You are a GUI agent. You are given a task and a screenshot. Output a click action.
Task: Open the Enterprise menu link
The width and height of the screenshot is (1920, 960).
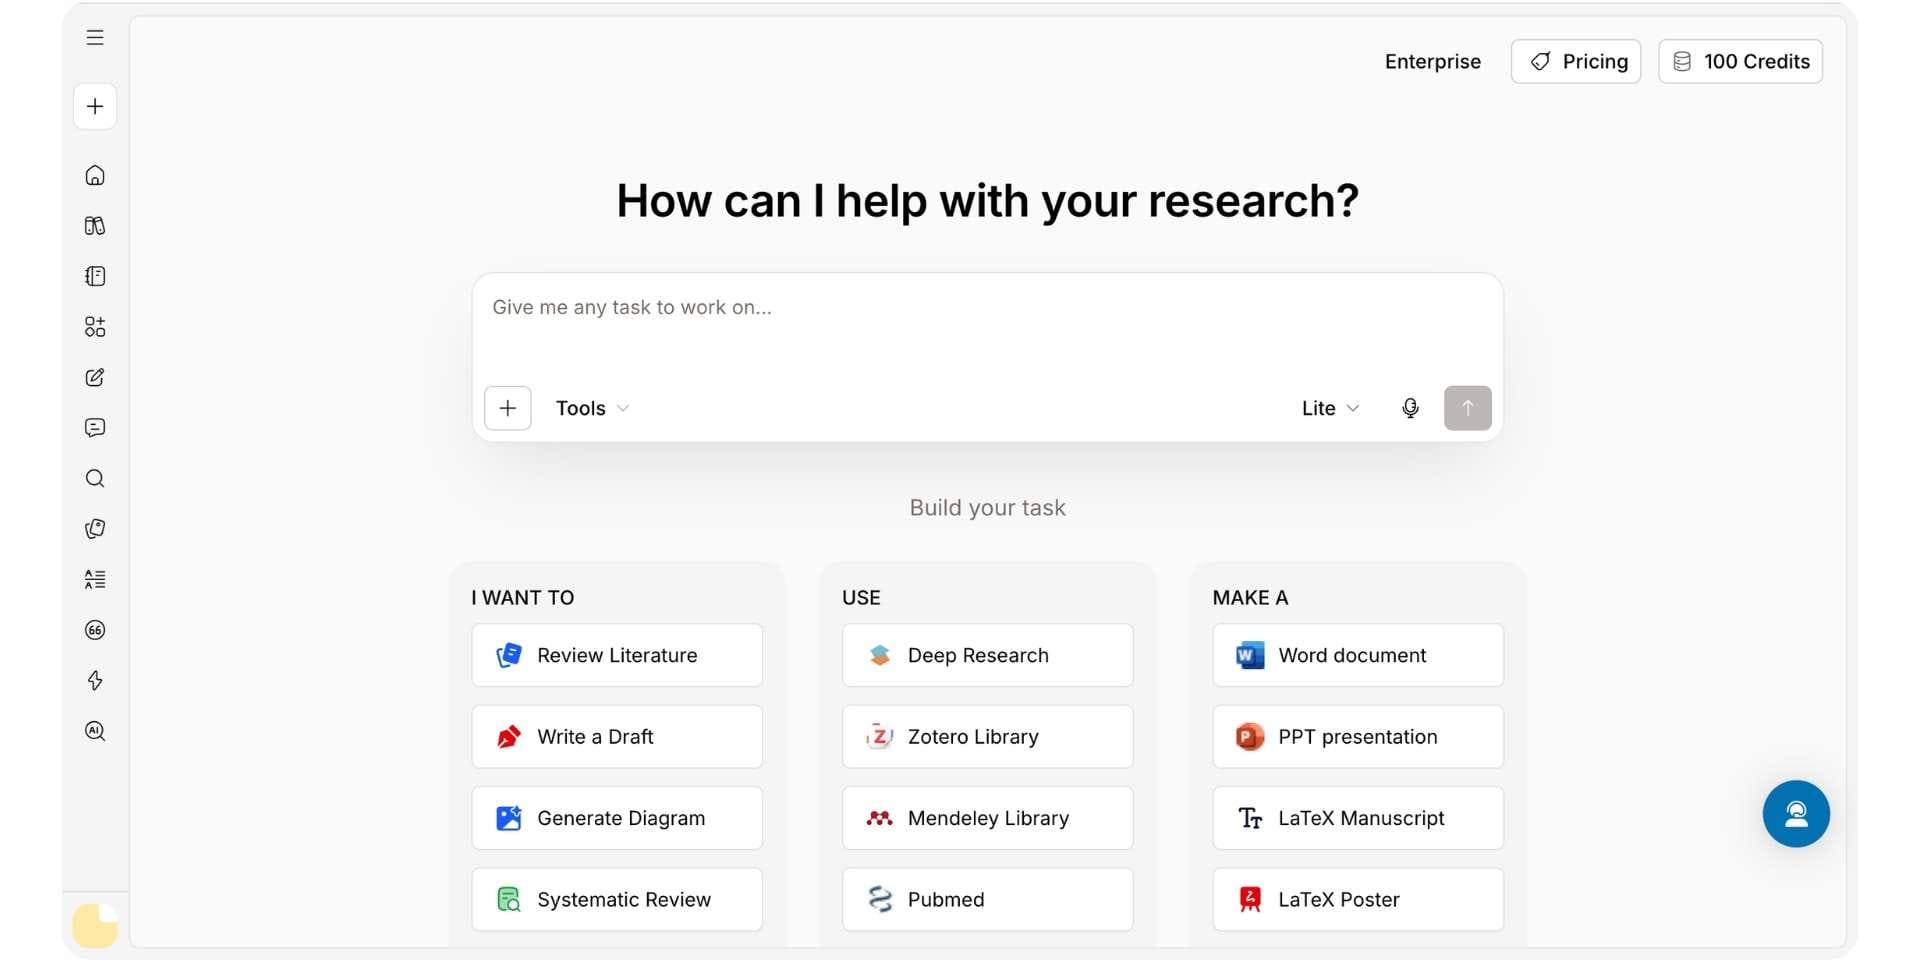tap(1432, 62)
